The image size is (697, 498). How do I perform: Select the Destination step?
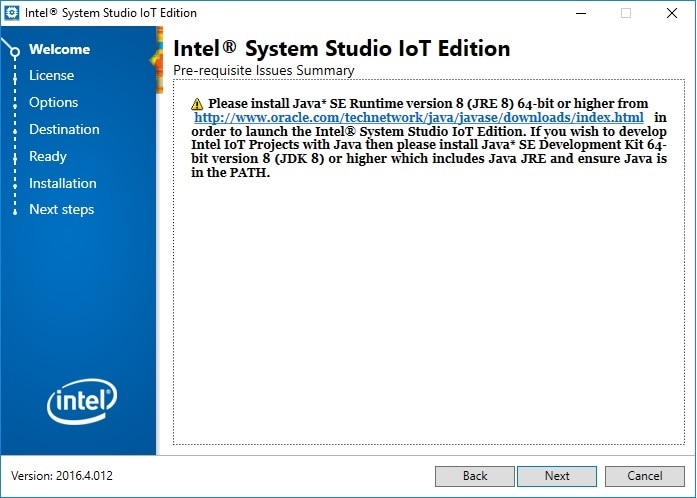[64, 129]
